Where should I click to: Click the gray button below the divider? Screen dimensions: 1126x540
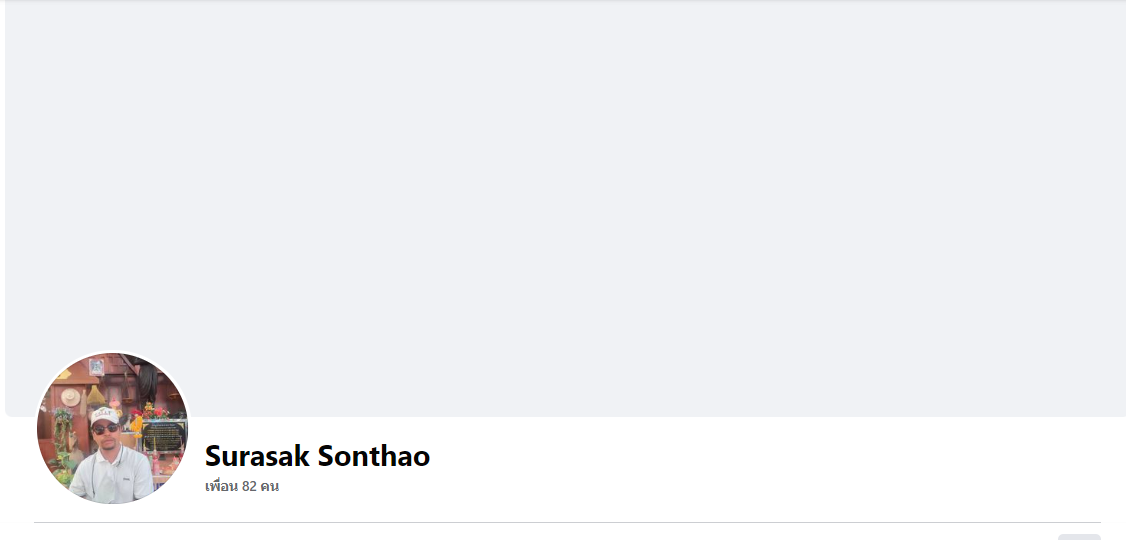(x=1079, y=537)
